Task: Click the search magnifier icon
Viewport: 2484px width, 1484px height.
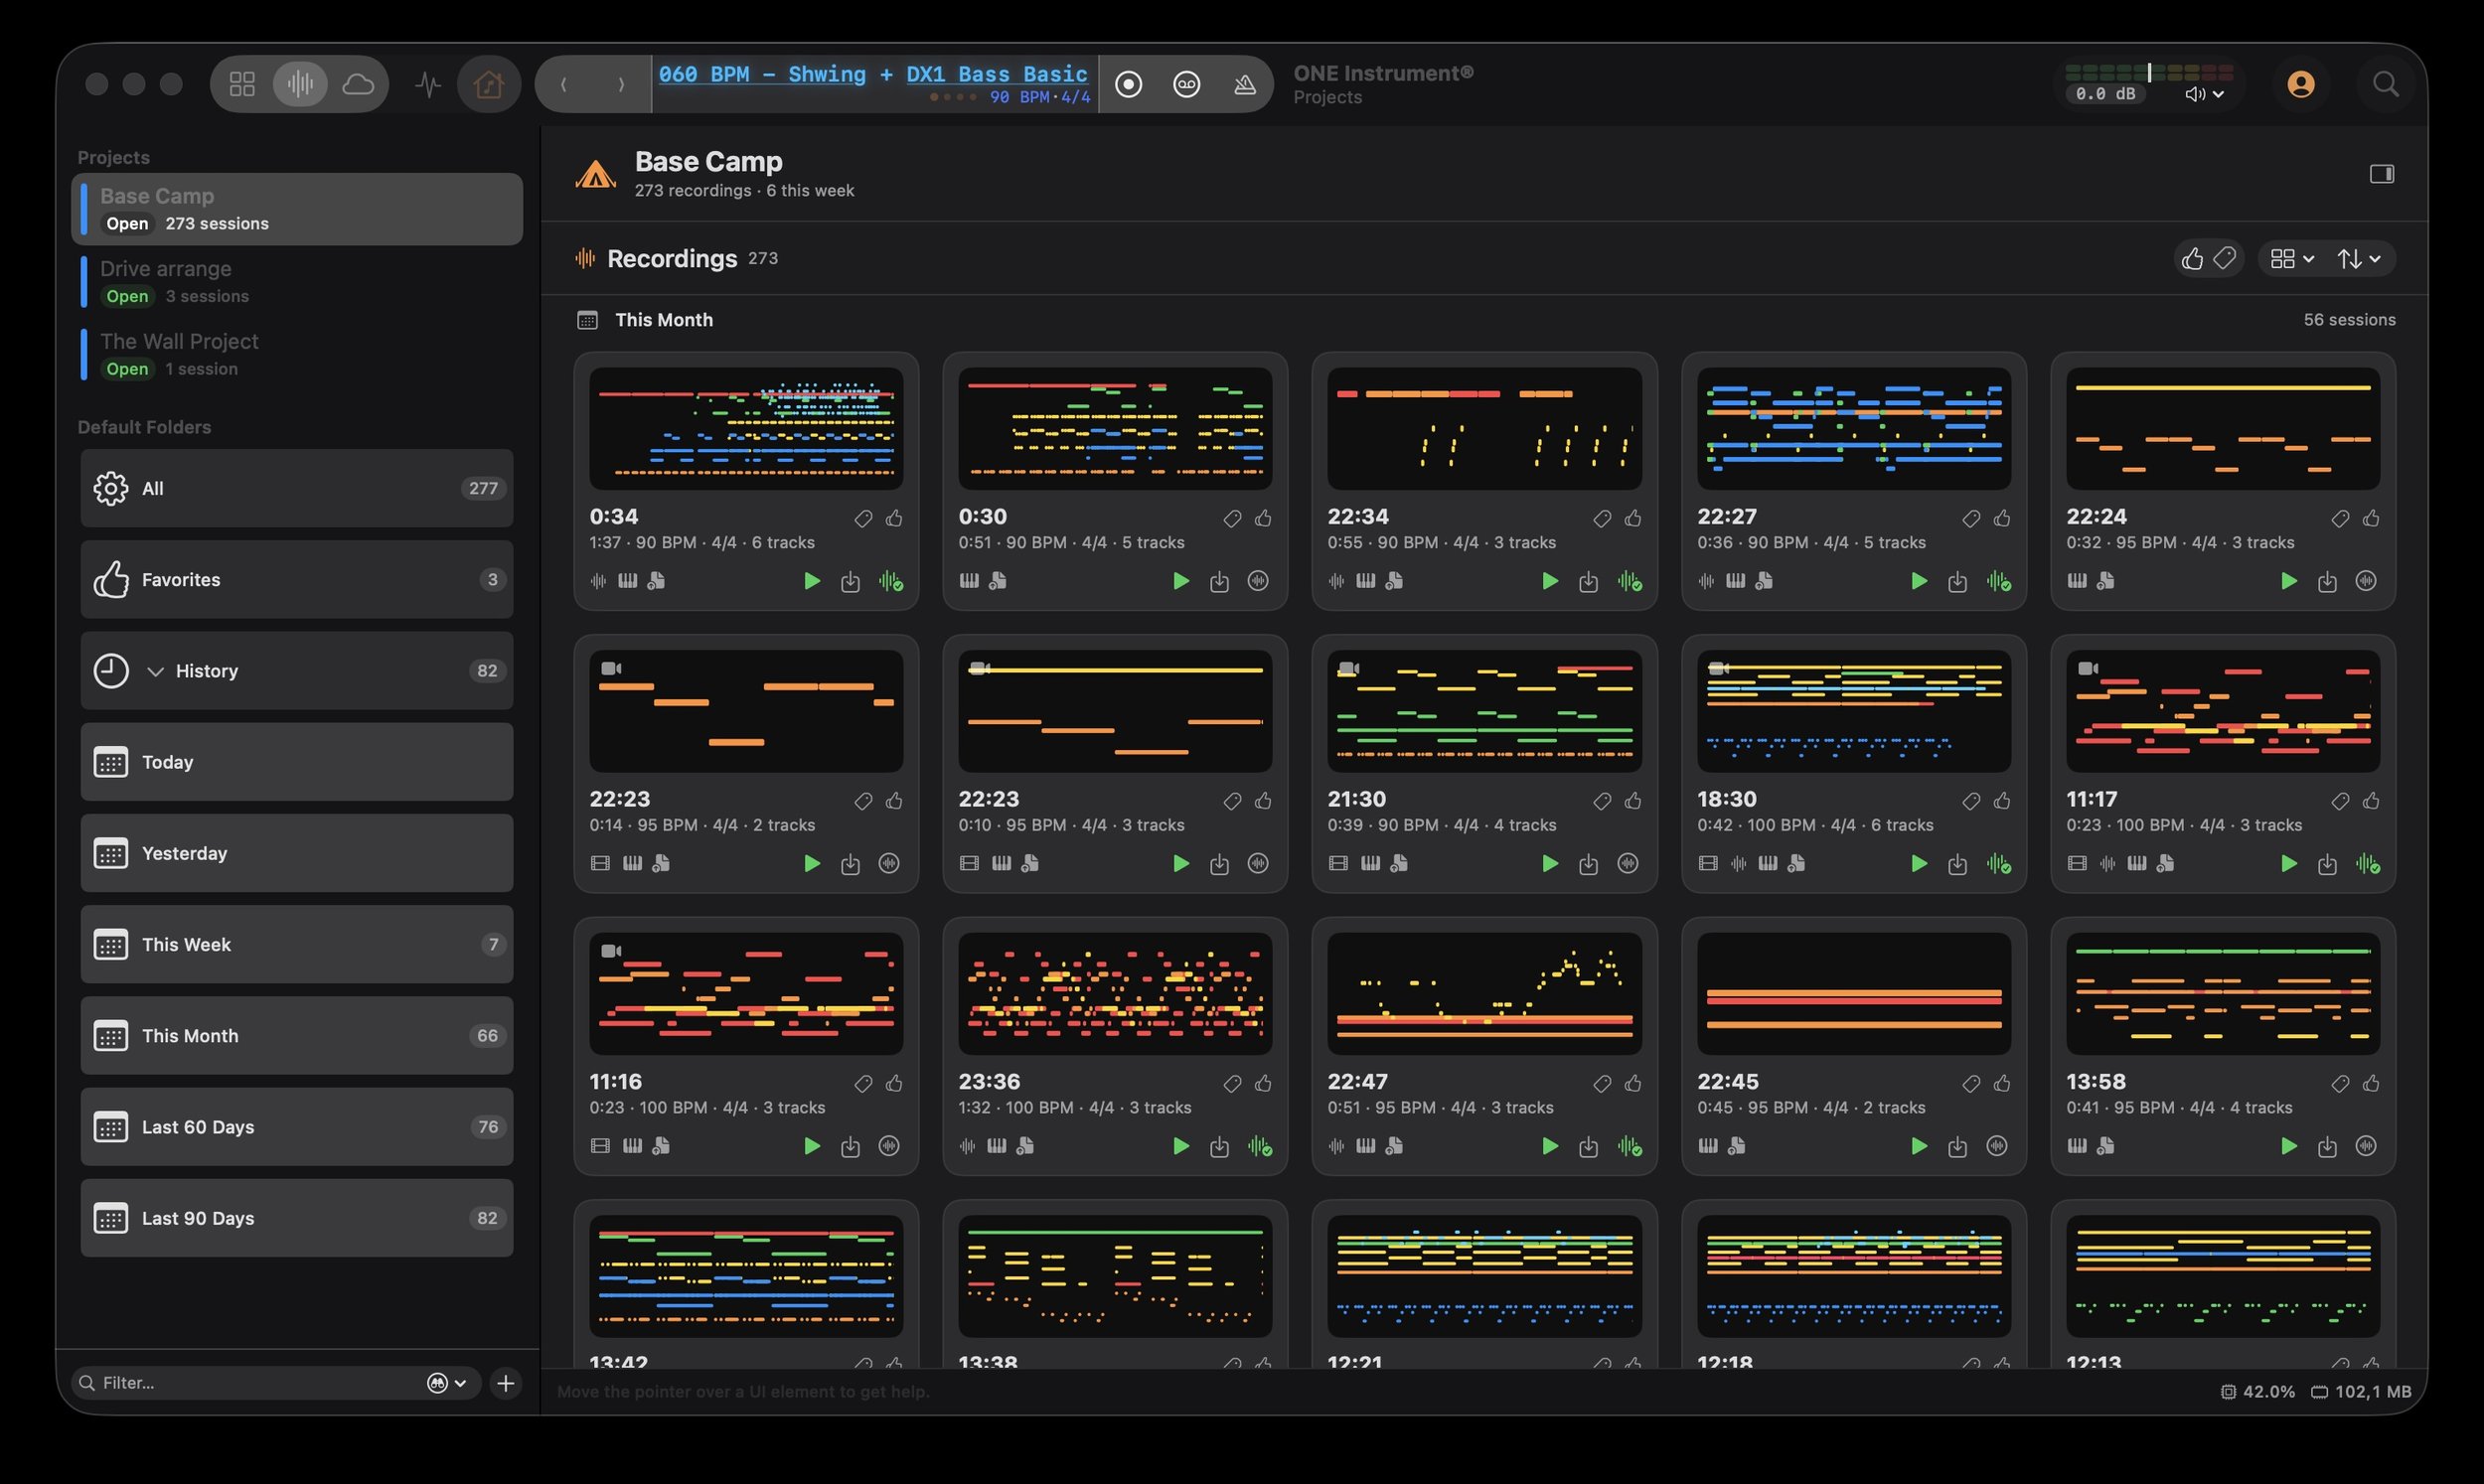Action: pos(2386,84)
